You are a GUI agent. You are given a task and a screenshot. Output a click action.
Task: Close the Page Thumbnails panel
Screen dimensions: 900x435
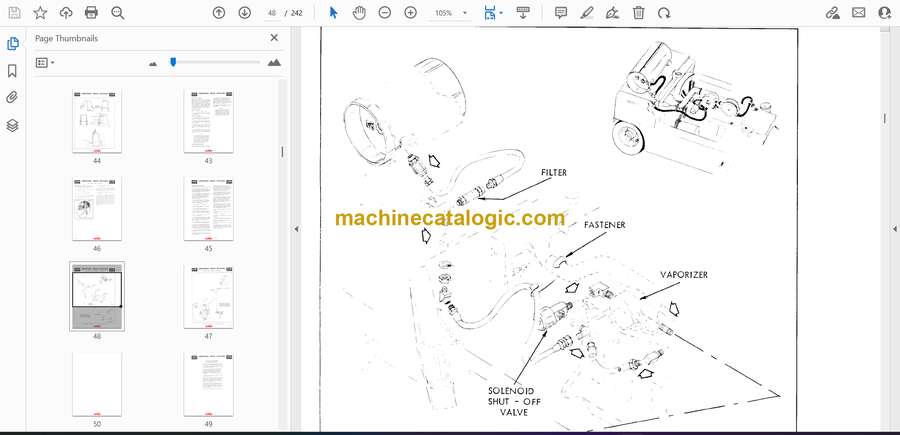(x=274, y=38)
